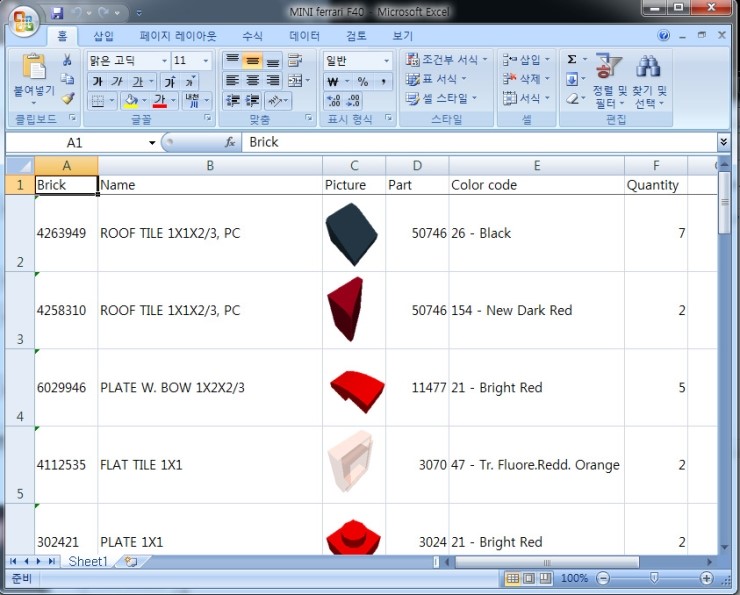This screenshot has height=595, width=740.
Task: Decrease the font size
Action: pyautogui.click(x=190, y=82)
